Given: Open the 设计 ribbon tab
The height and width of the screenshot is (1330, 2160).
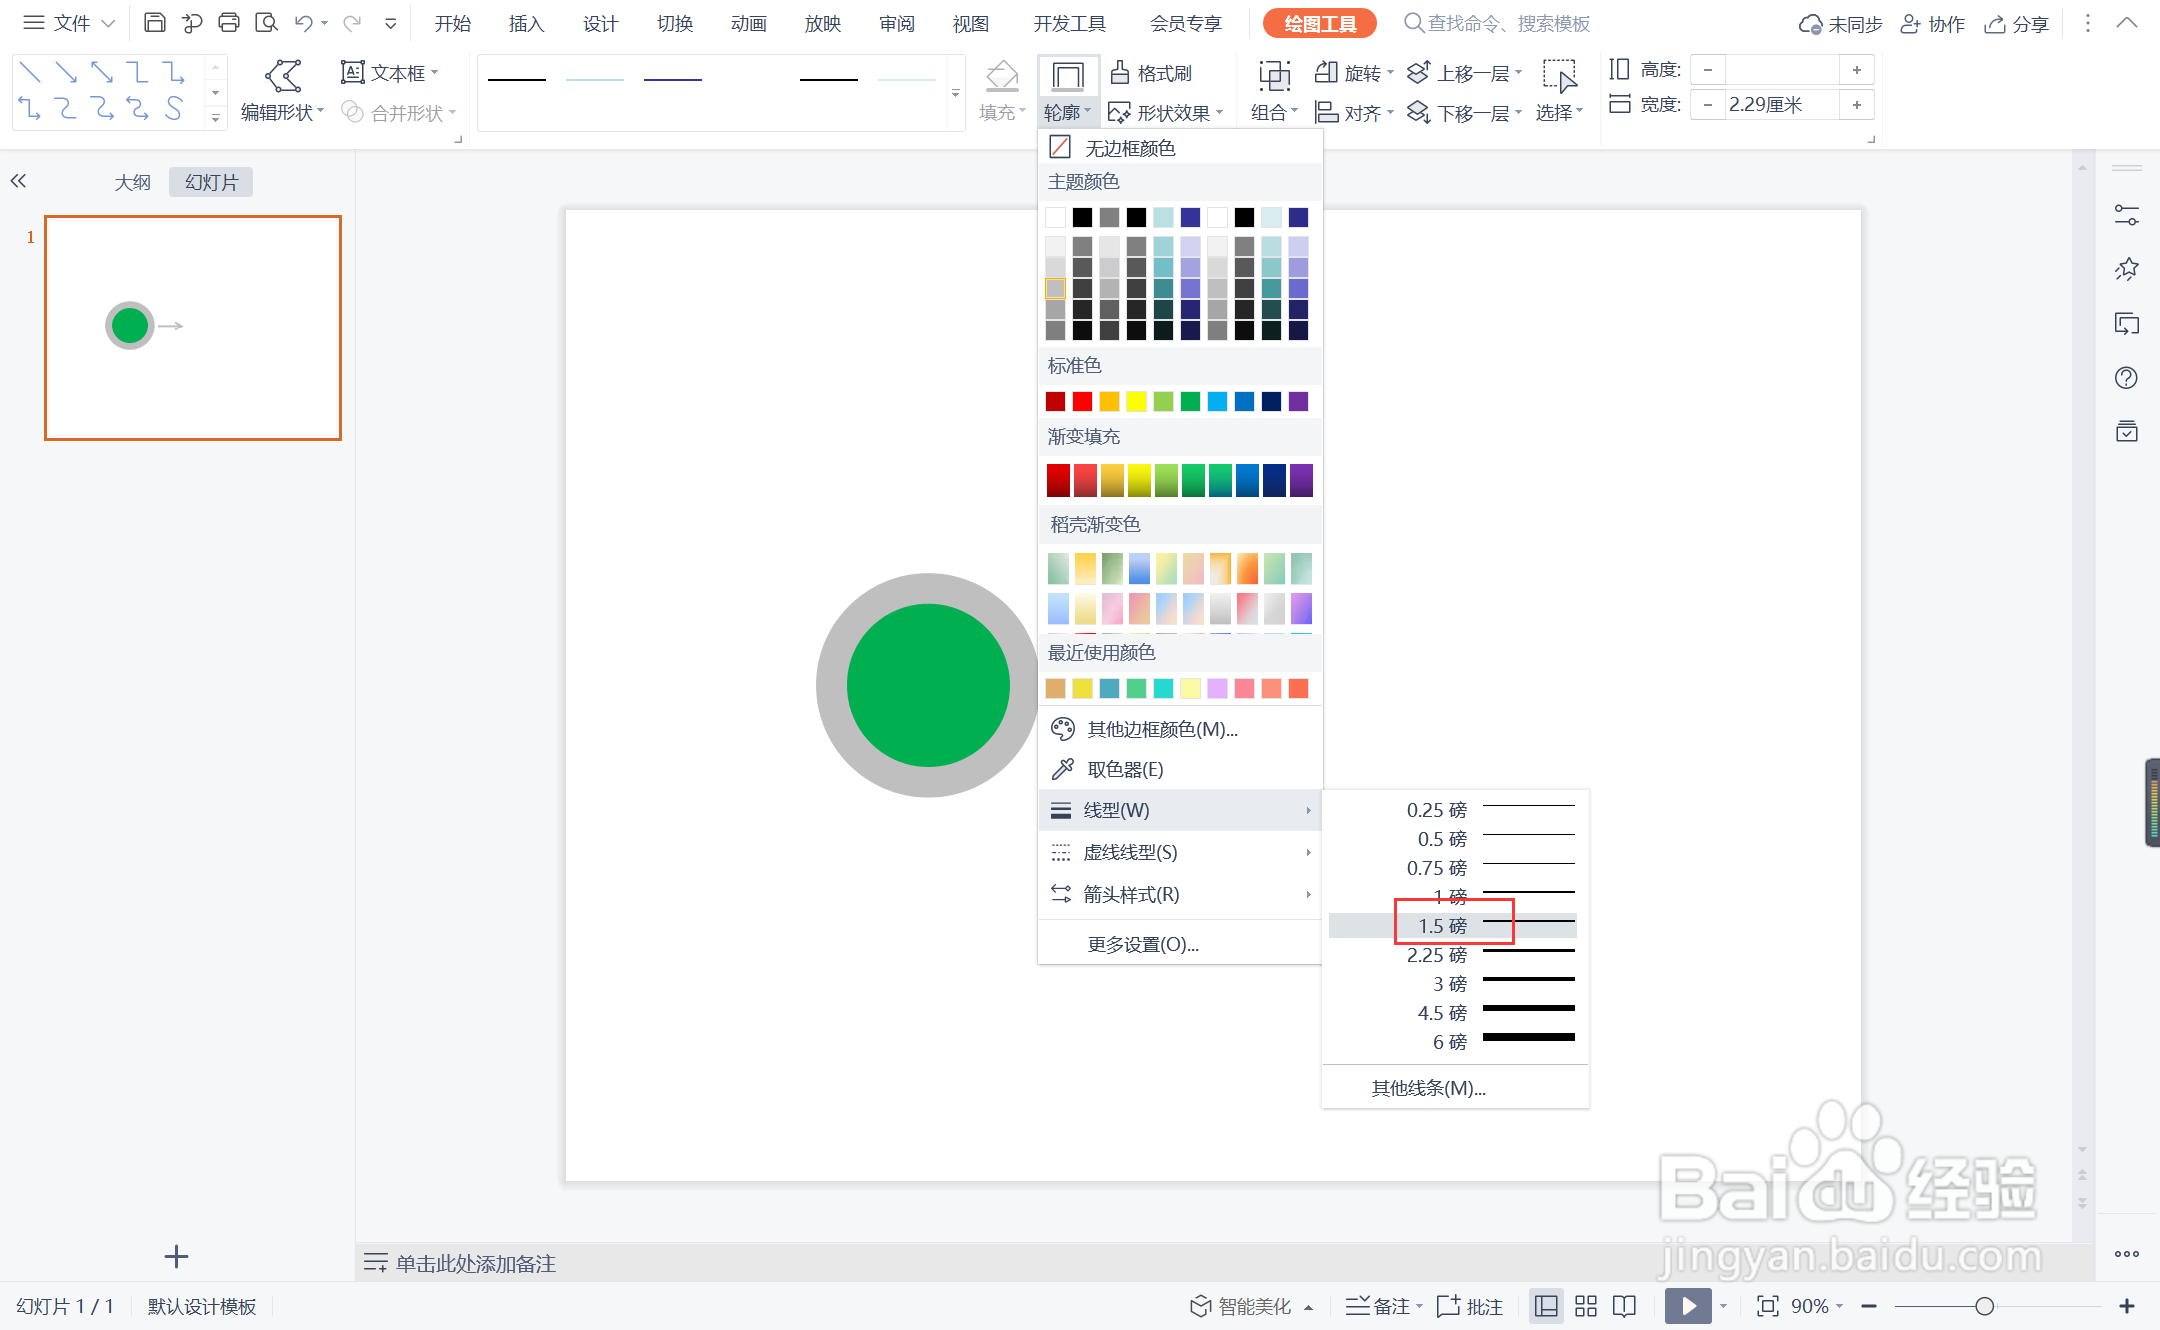Looking at the screenshot, I should pyautogui.click(x=601, y=23).
